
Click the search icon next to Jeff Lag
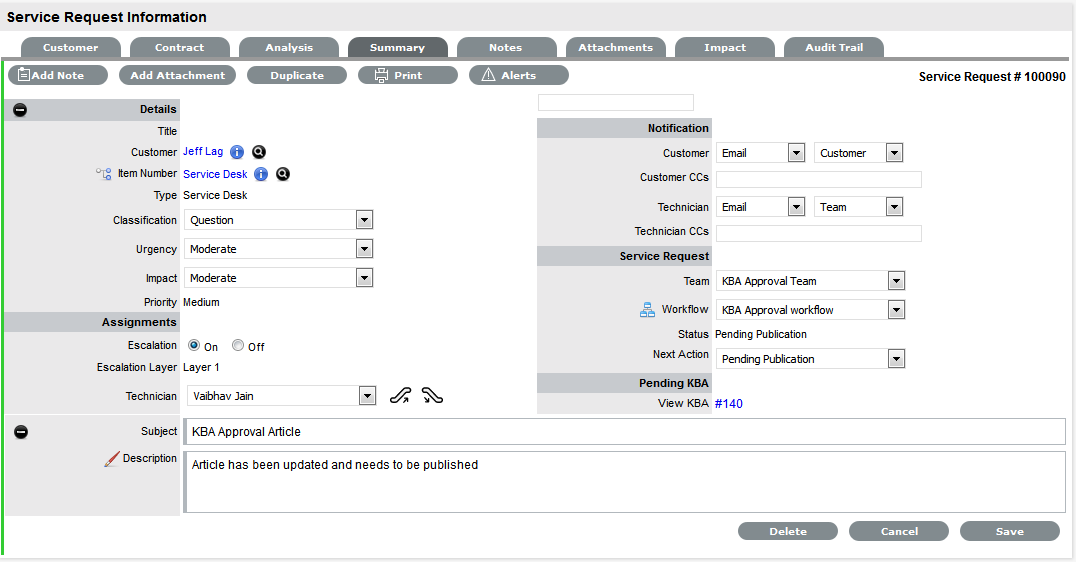(259, 152)
